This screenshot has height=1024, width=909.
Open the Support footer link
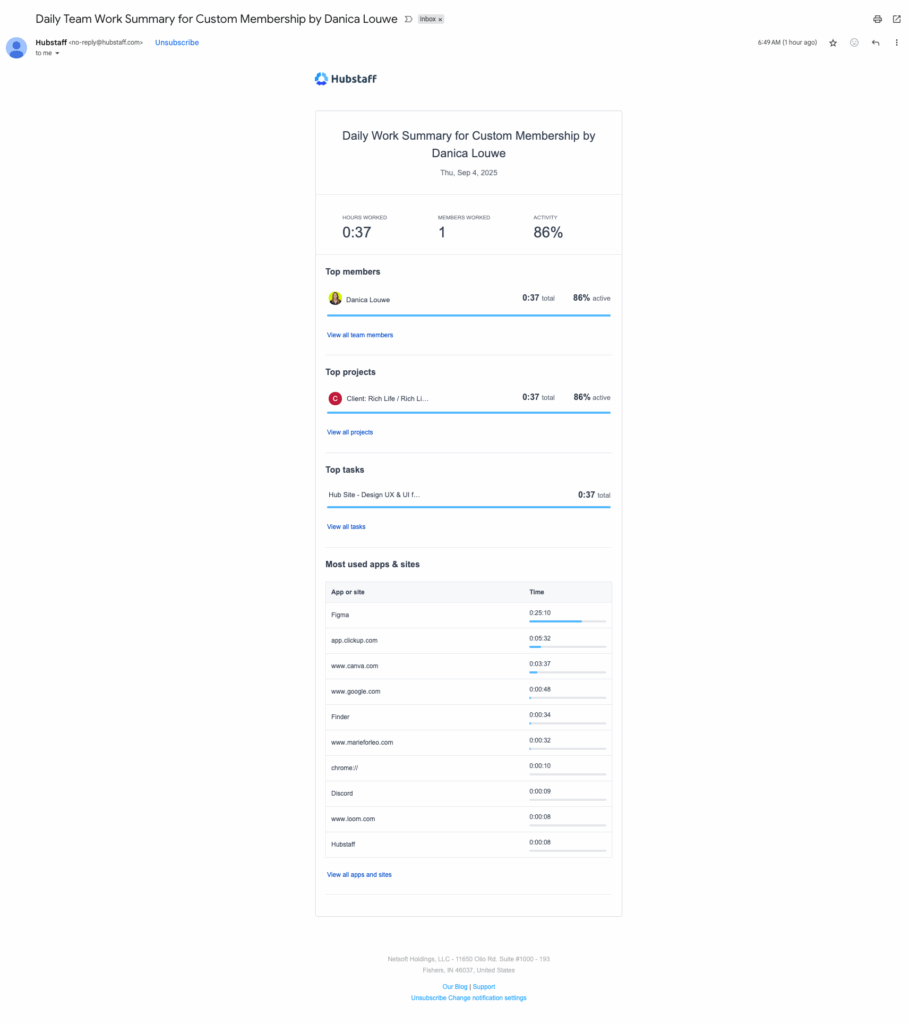[484, 987]
